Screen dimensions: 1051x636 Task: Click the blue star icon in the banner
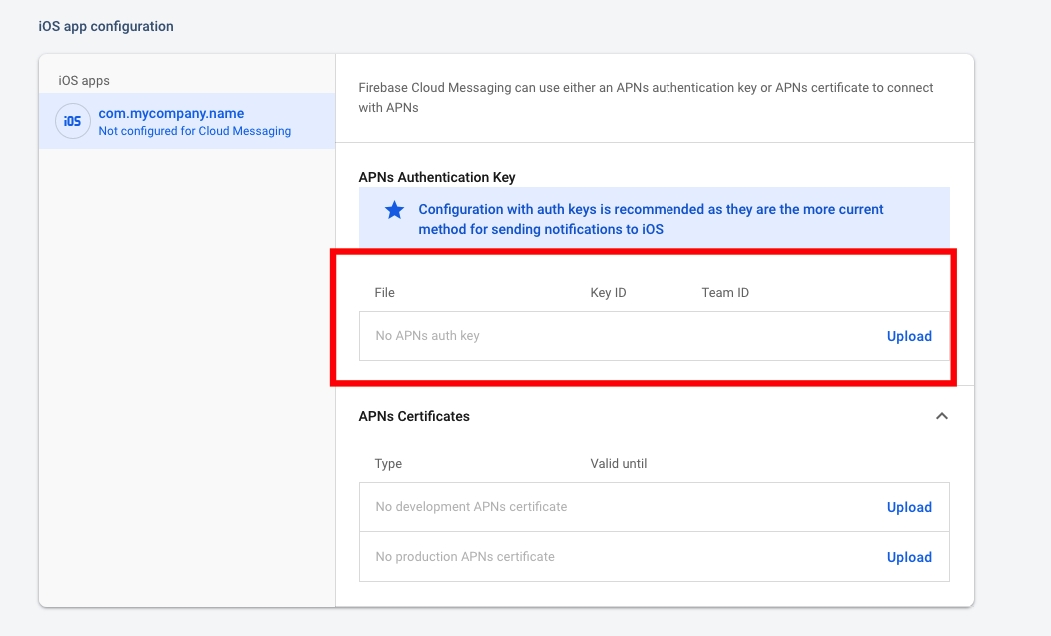coord(394,210)
